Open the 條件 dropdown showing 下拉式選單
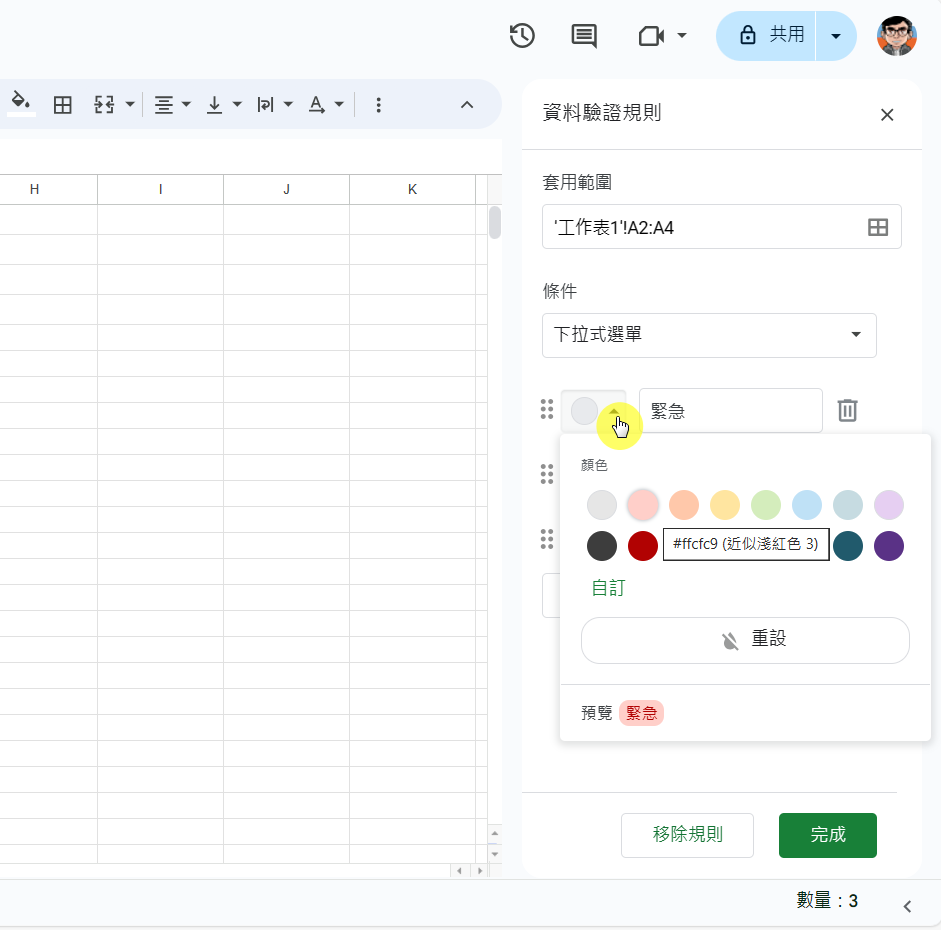 709,335
